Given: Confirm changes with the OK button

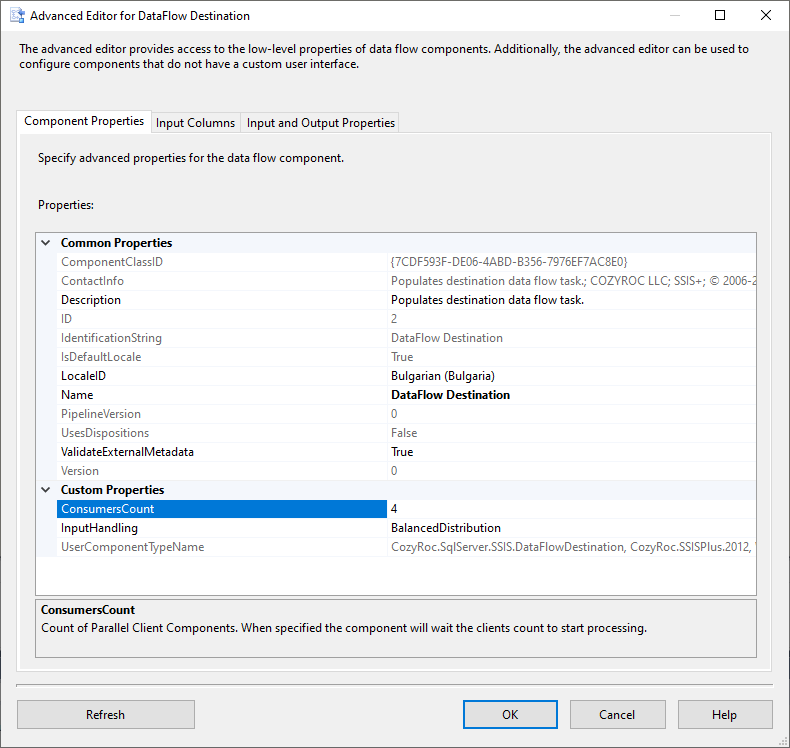Looking at the screenshot, I should point(510,714).
